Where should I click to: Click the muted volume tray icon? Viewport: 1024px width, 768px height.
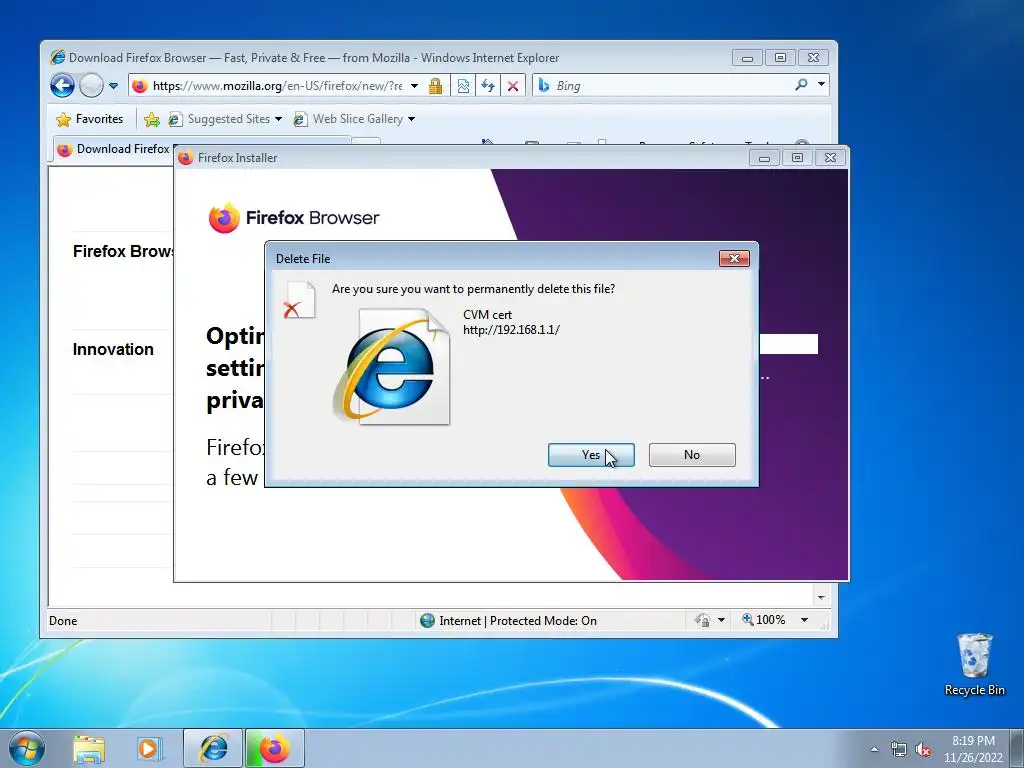pyautogui.click(x=923, y=749)
